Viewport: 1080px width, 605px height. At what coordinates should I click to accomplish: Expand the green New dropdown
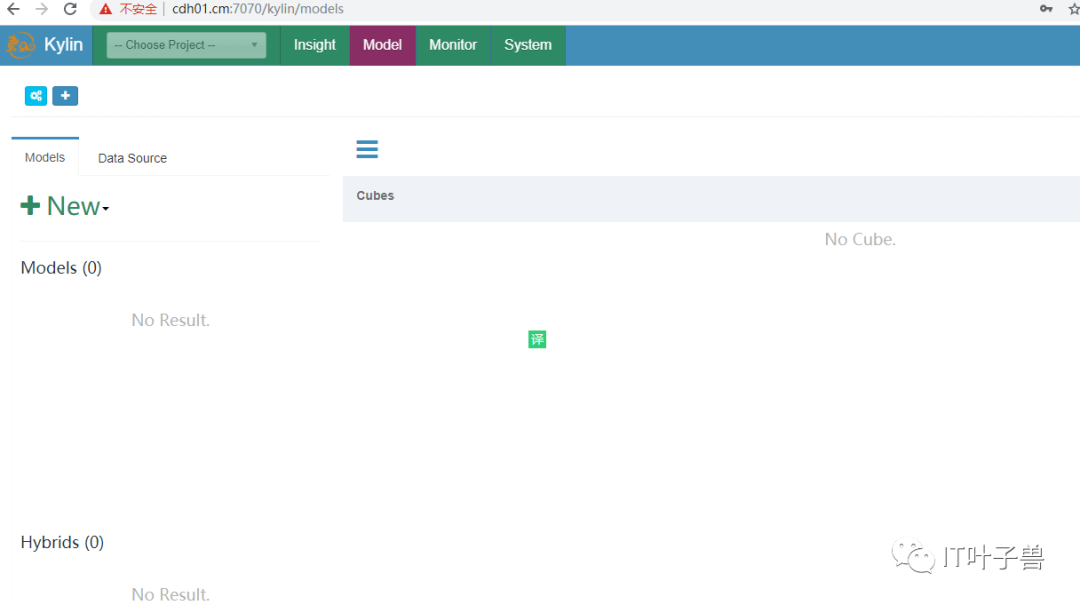point(65,206)
